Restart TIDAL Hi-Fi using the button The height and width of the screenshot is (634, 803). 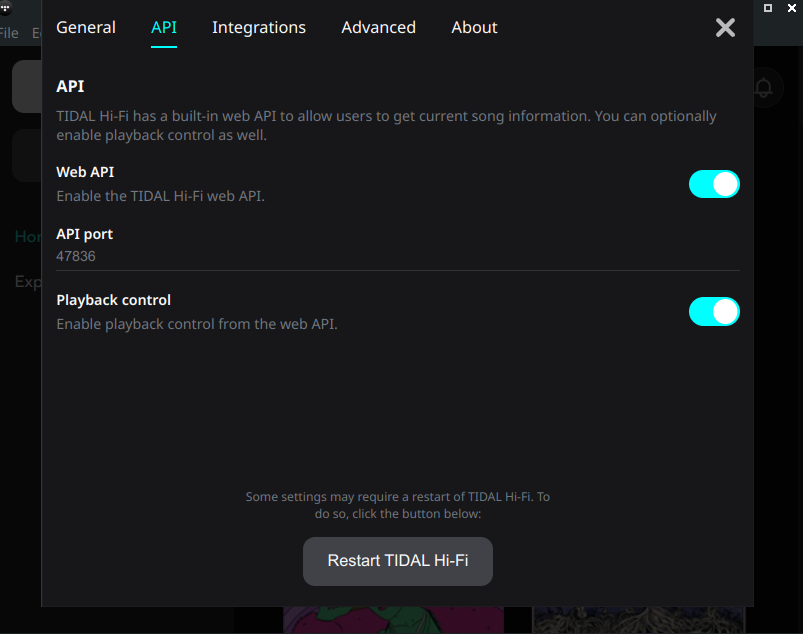pyautogui.click(x=398, y=561)
